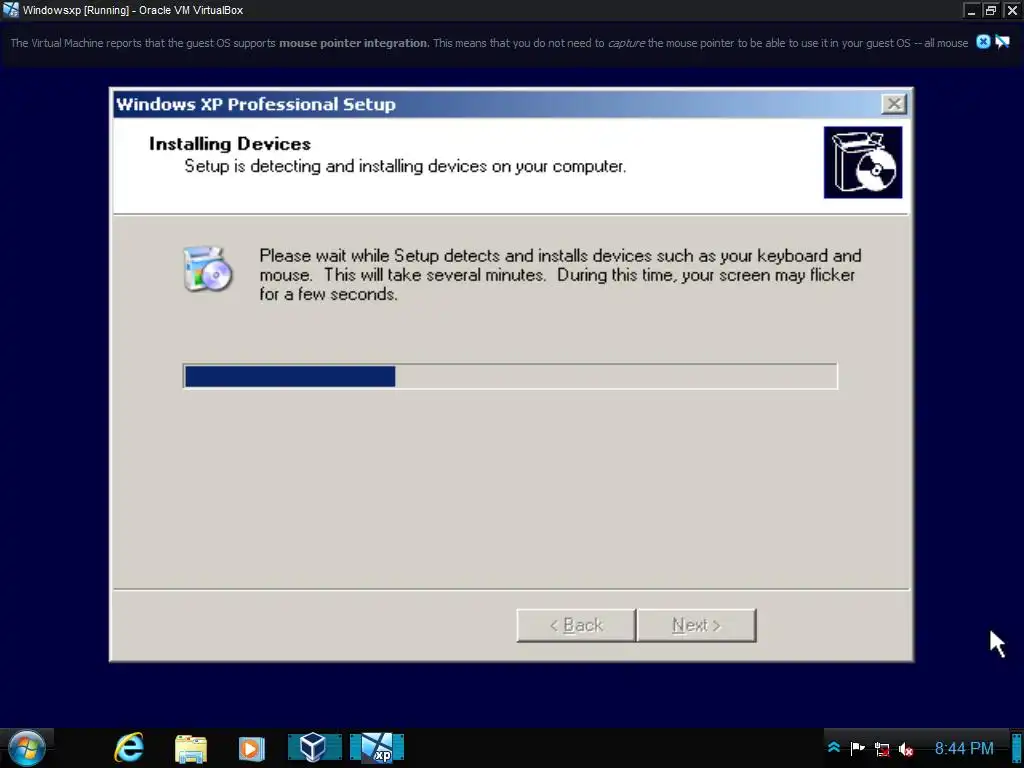Minimize the VirtualBox window
The height and width of the screenshot is (768, 1024).
971,10
